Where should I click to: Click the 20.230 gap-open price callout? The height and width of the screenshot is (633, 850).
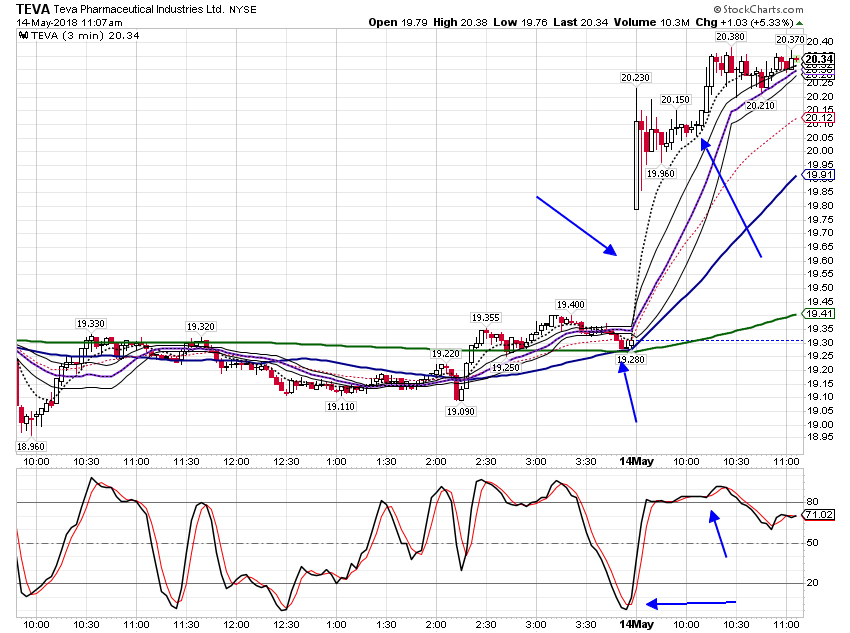tap(635, 77)
